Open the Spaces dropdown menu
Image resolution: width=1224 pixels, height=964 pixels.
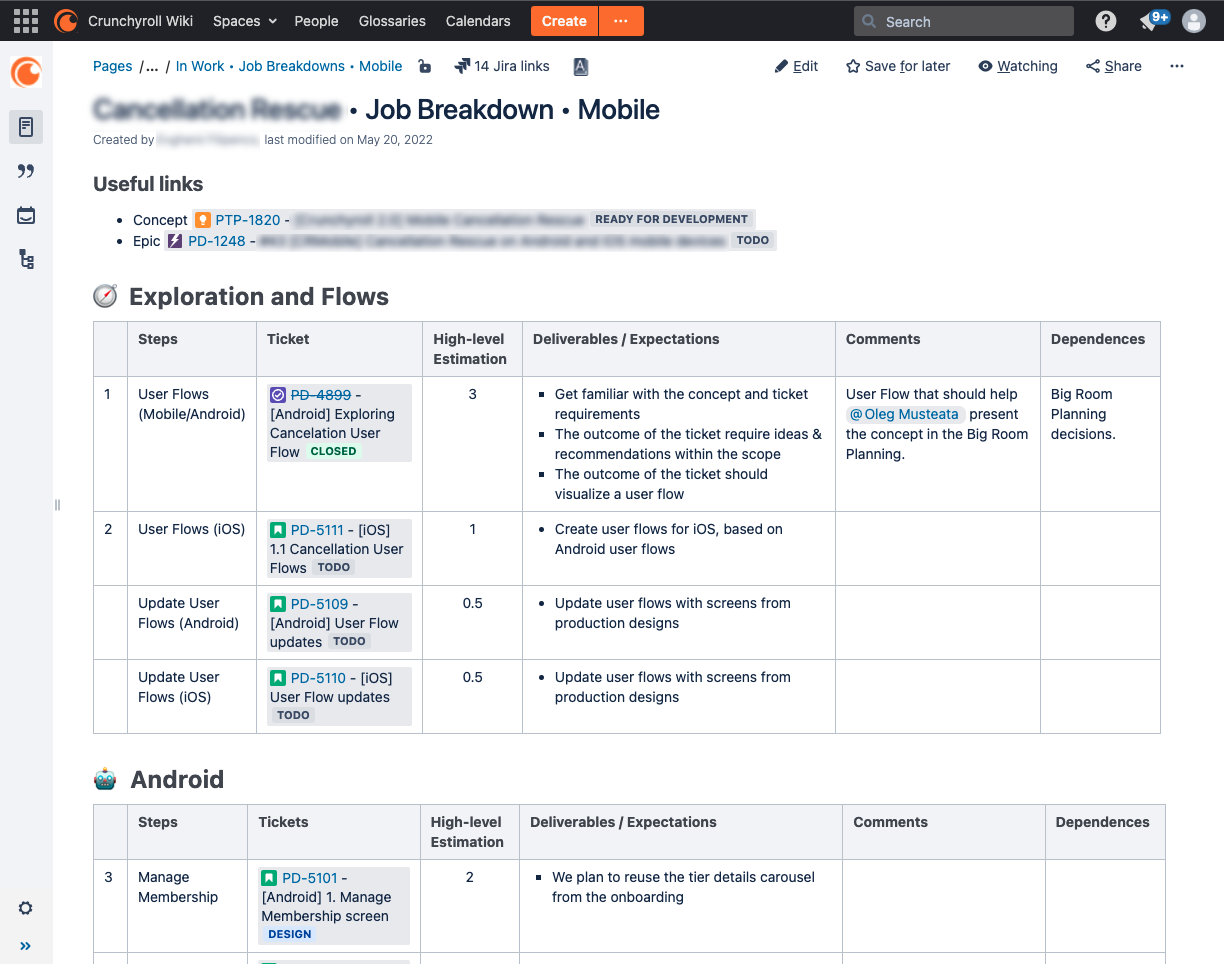(x=245, y=21)
